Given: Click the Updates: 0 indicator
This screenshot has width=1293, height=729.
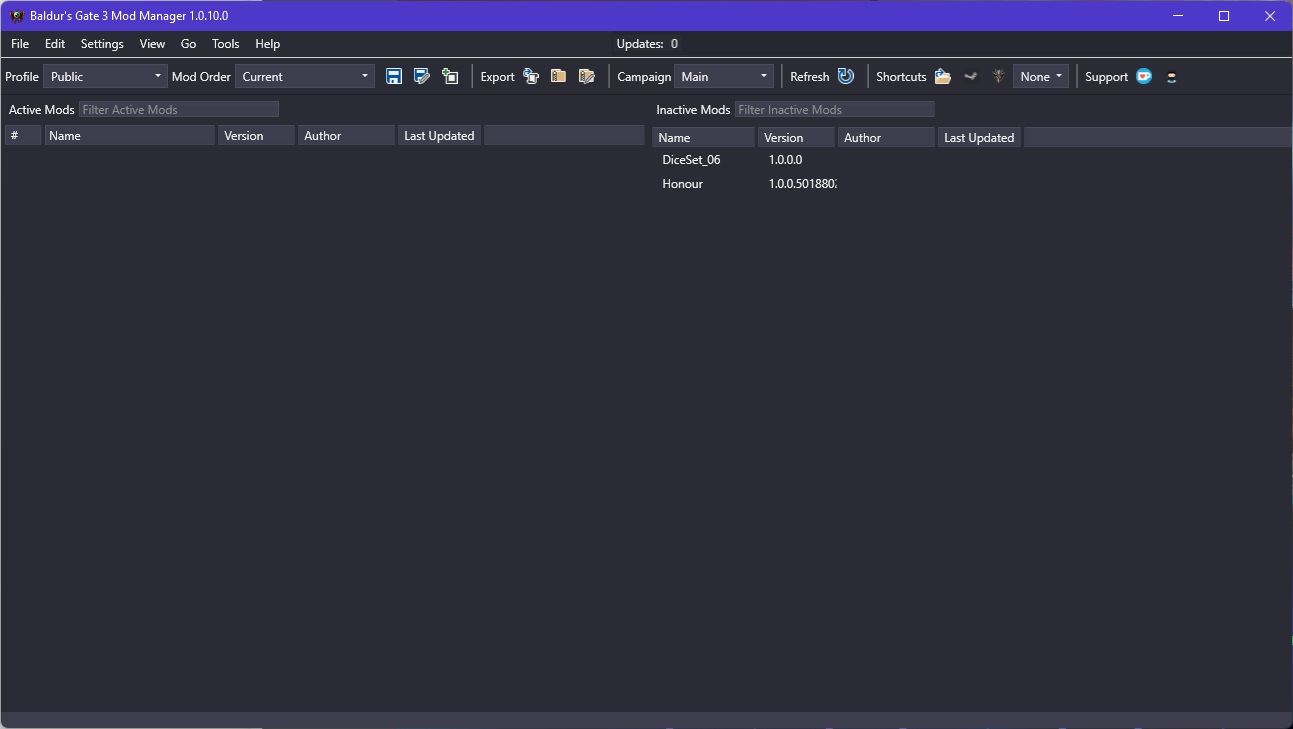Looking at the screenshot, I should [x=647, y=44].
